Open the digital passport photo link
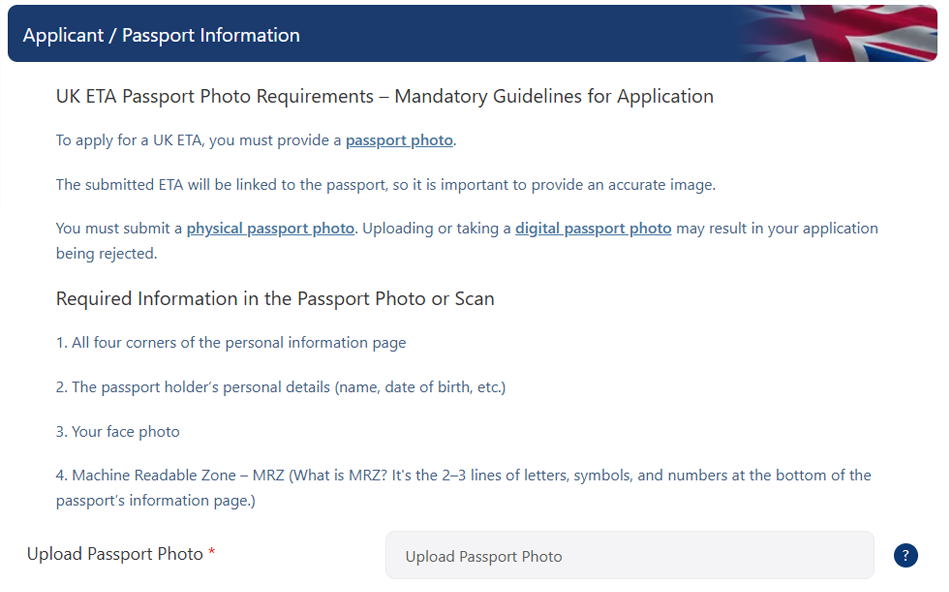Screen dimensions: 949x592 [592, 228]
